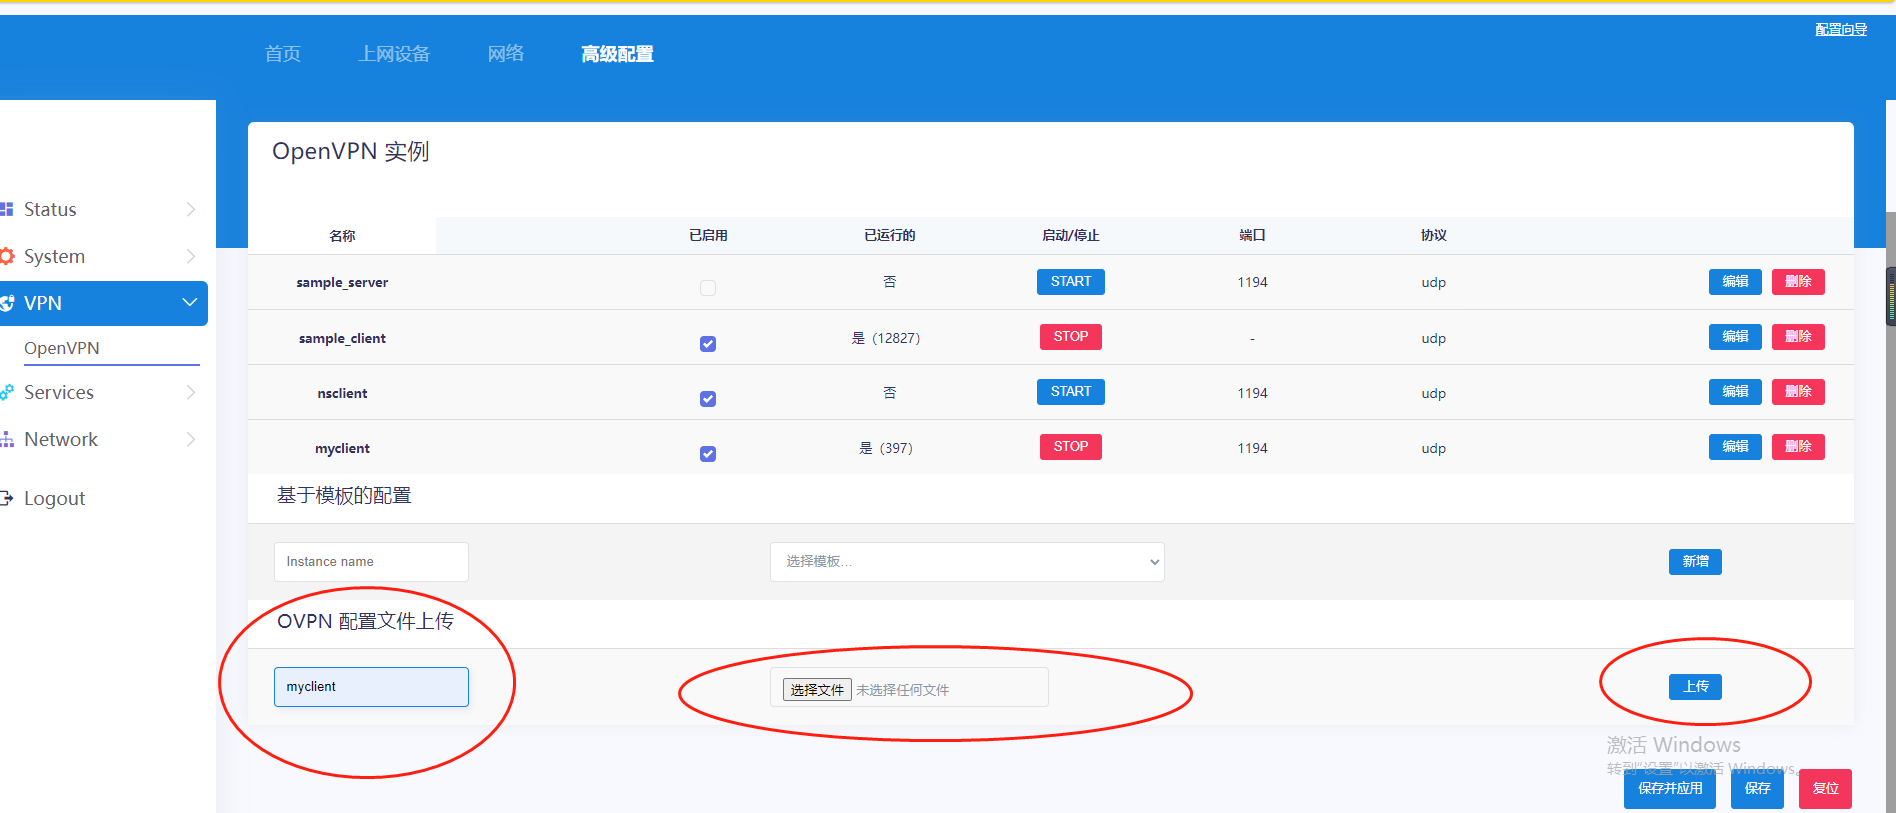Open the 上网设备 top tab
The height and width of the screenshot is (813, 1896).
tap(394, 54)
